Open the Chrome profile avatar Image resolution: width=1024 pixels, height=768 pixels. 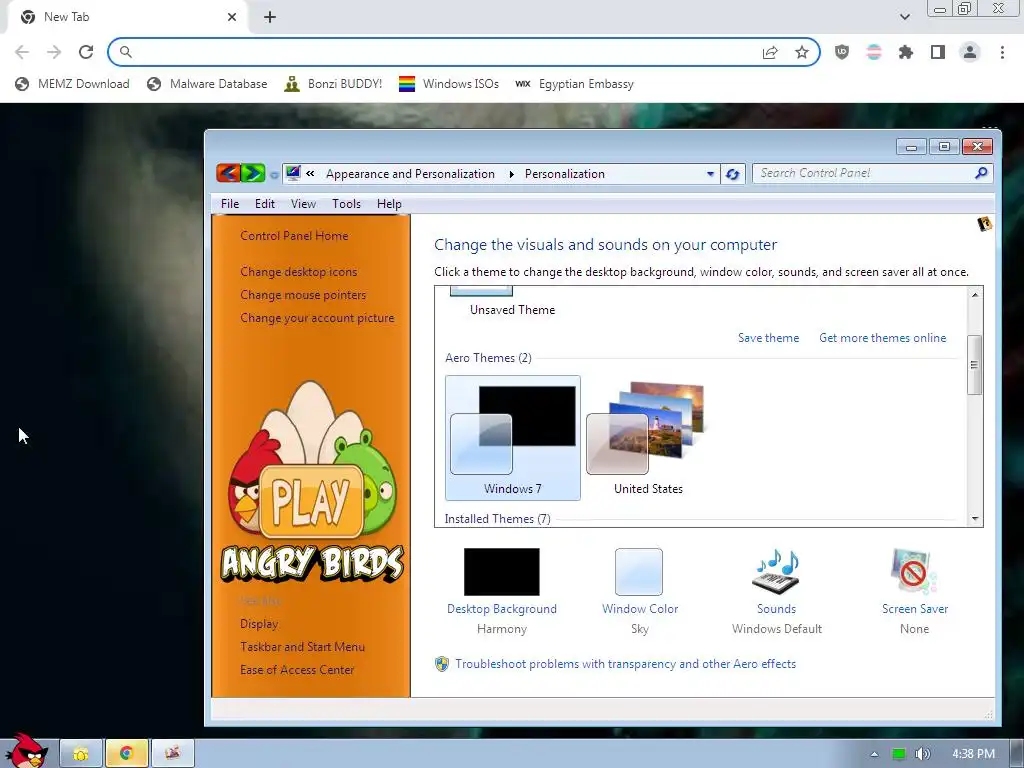(x=970, y=52)
